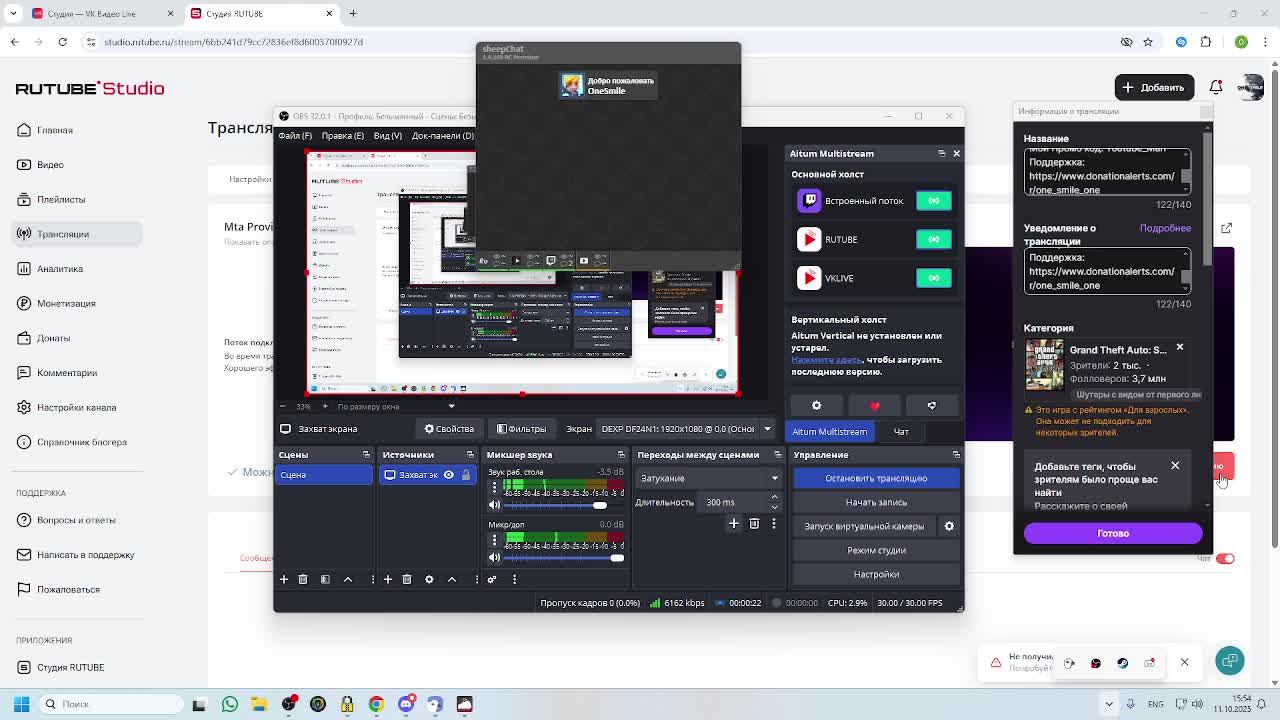Expand the Экран display selection dropdown
The width and height of the screenshot is (1280, 720).
point(687,429)
